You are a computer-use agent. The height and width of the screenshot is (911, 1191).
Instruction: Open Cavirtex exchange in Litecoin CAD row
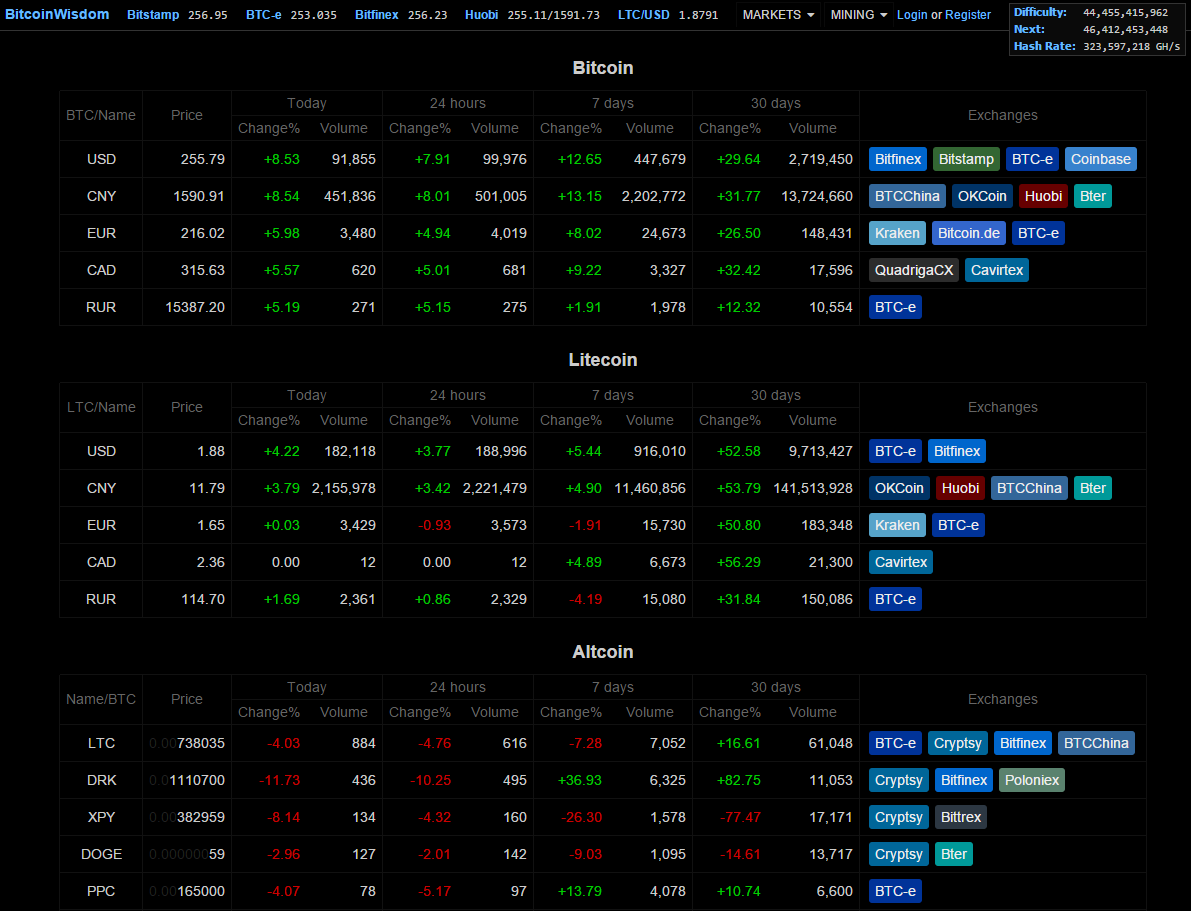click(x=901, y=562)
